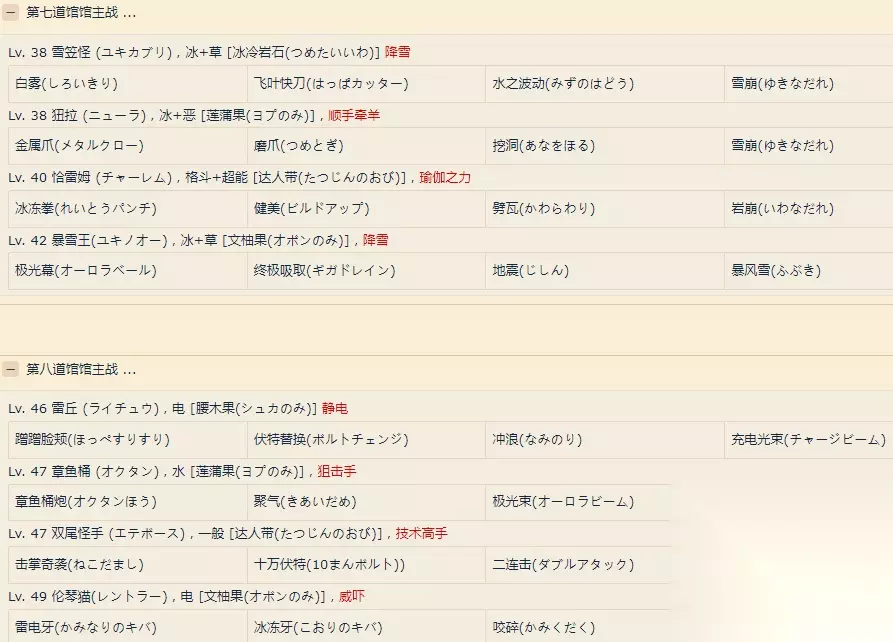Click the 冰冻拳 move cell
The image size is (893, 642).
(x=128, y=208)
